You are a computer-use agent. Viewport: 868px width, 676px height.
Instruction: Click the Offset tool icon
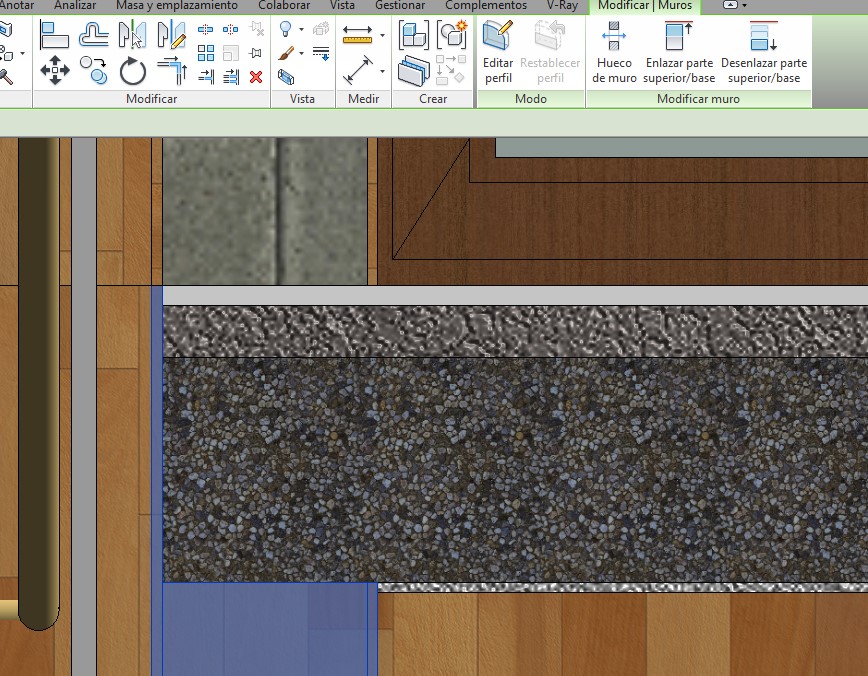coord(94,35)
